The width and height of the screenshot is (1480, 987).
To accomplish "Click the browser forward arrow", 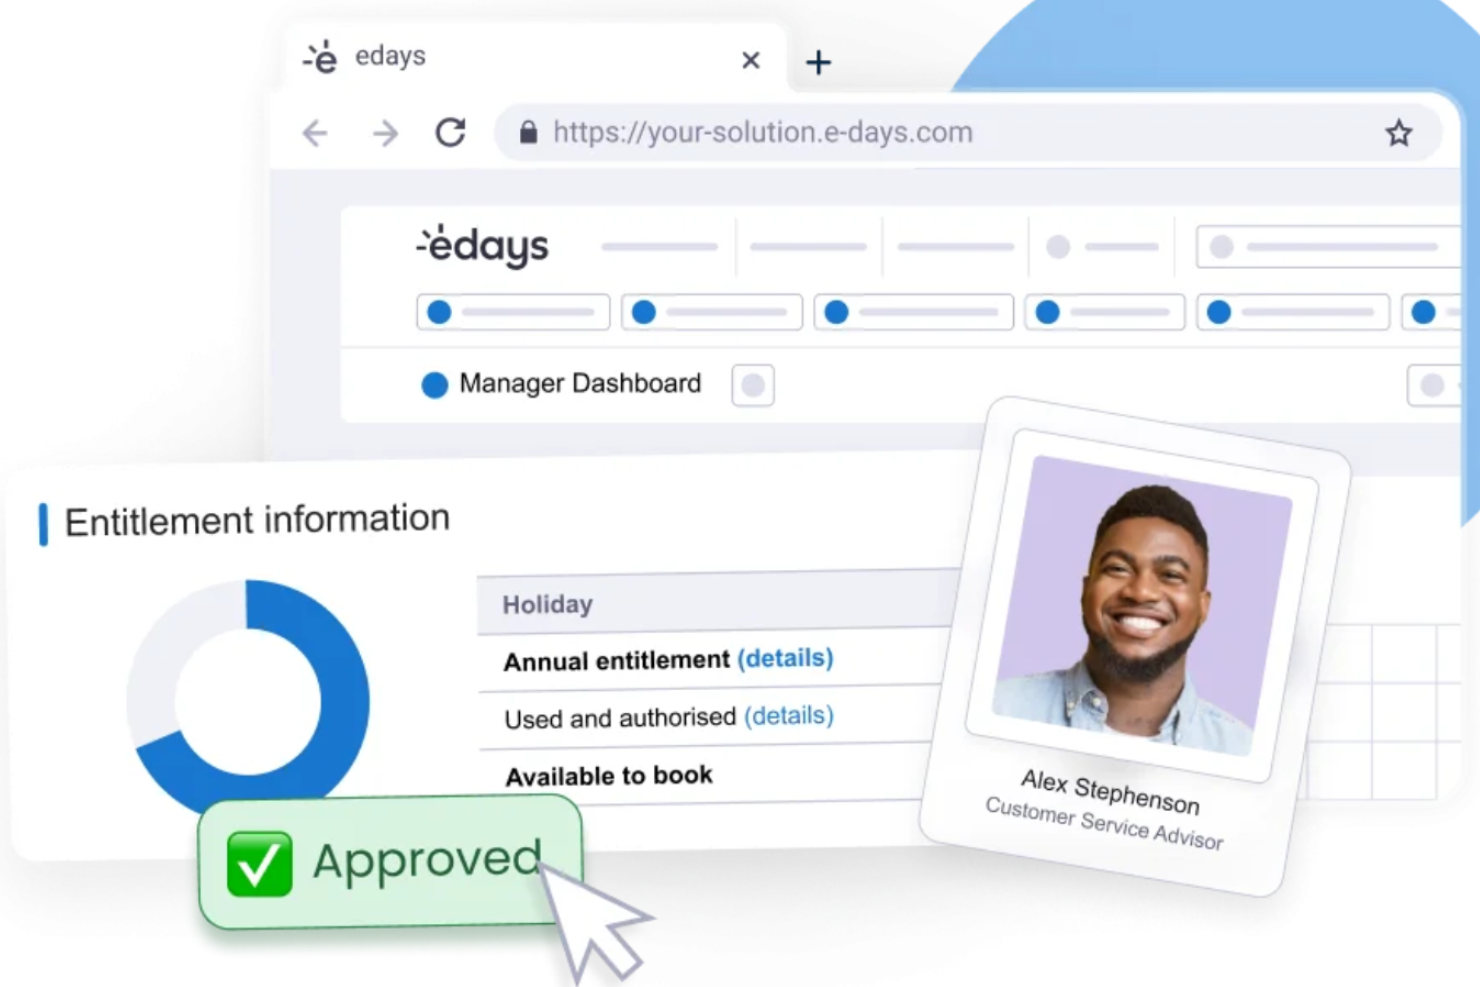I will point(385,133).
